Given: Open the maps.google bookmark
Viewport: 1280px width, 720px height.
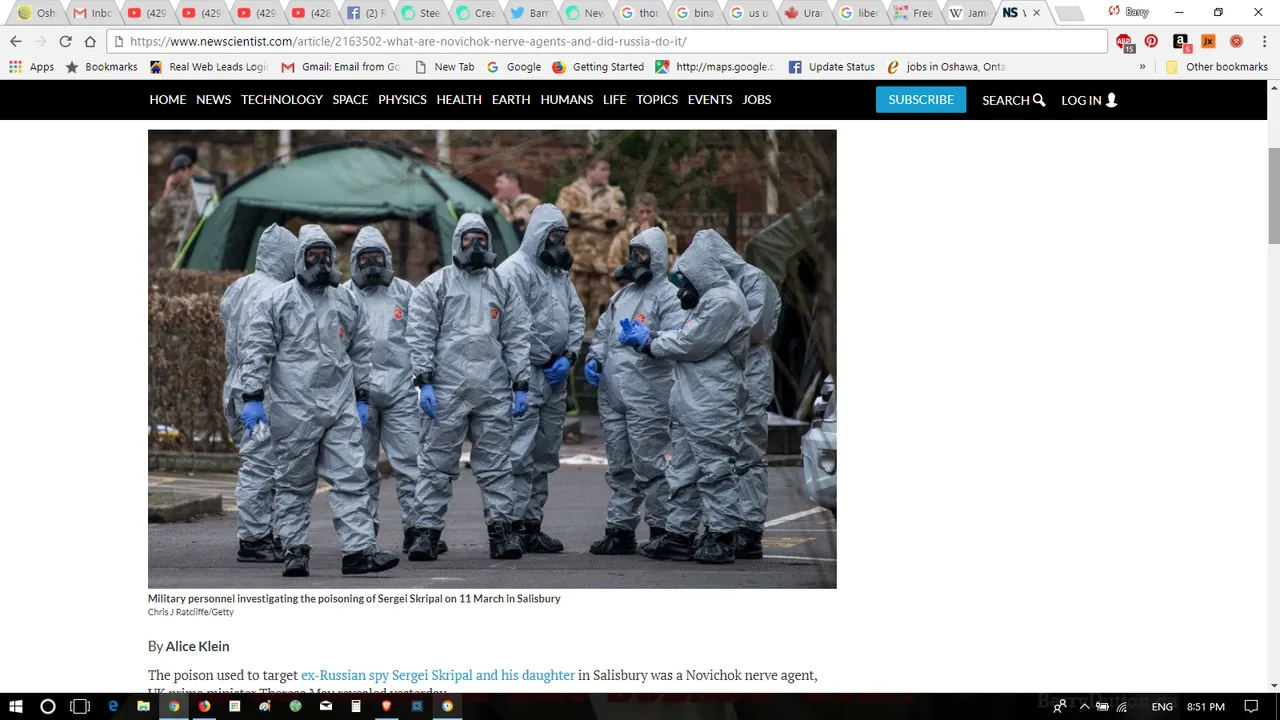Looking at the screenshot, I should [x=716, y=67].
